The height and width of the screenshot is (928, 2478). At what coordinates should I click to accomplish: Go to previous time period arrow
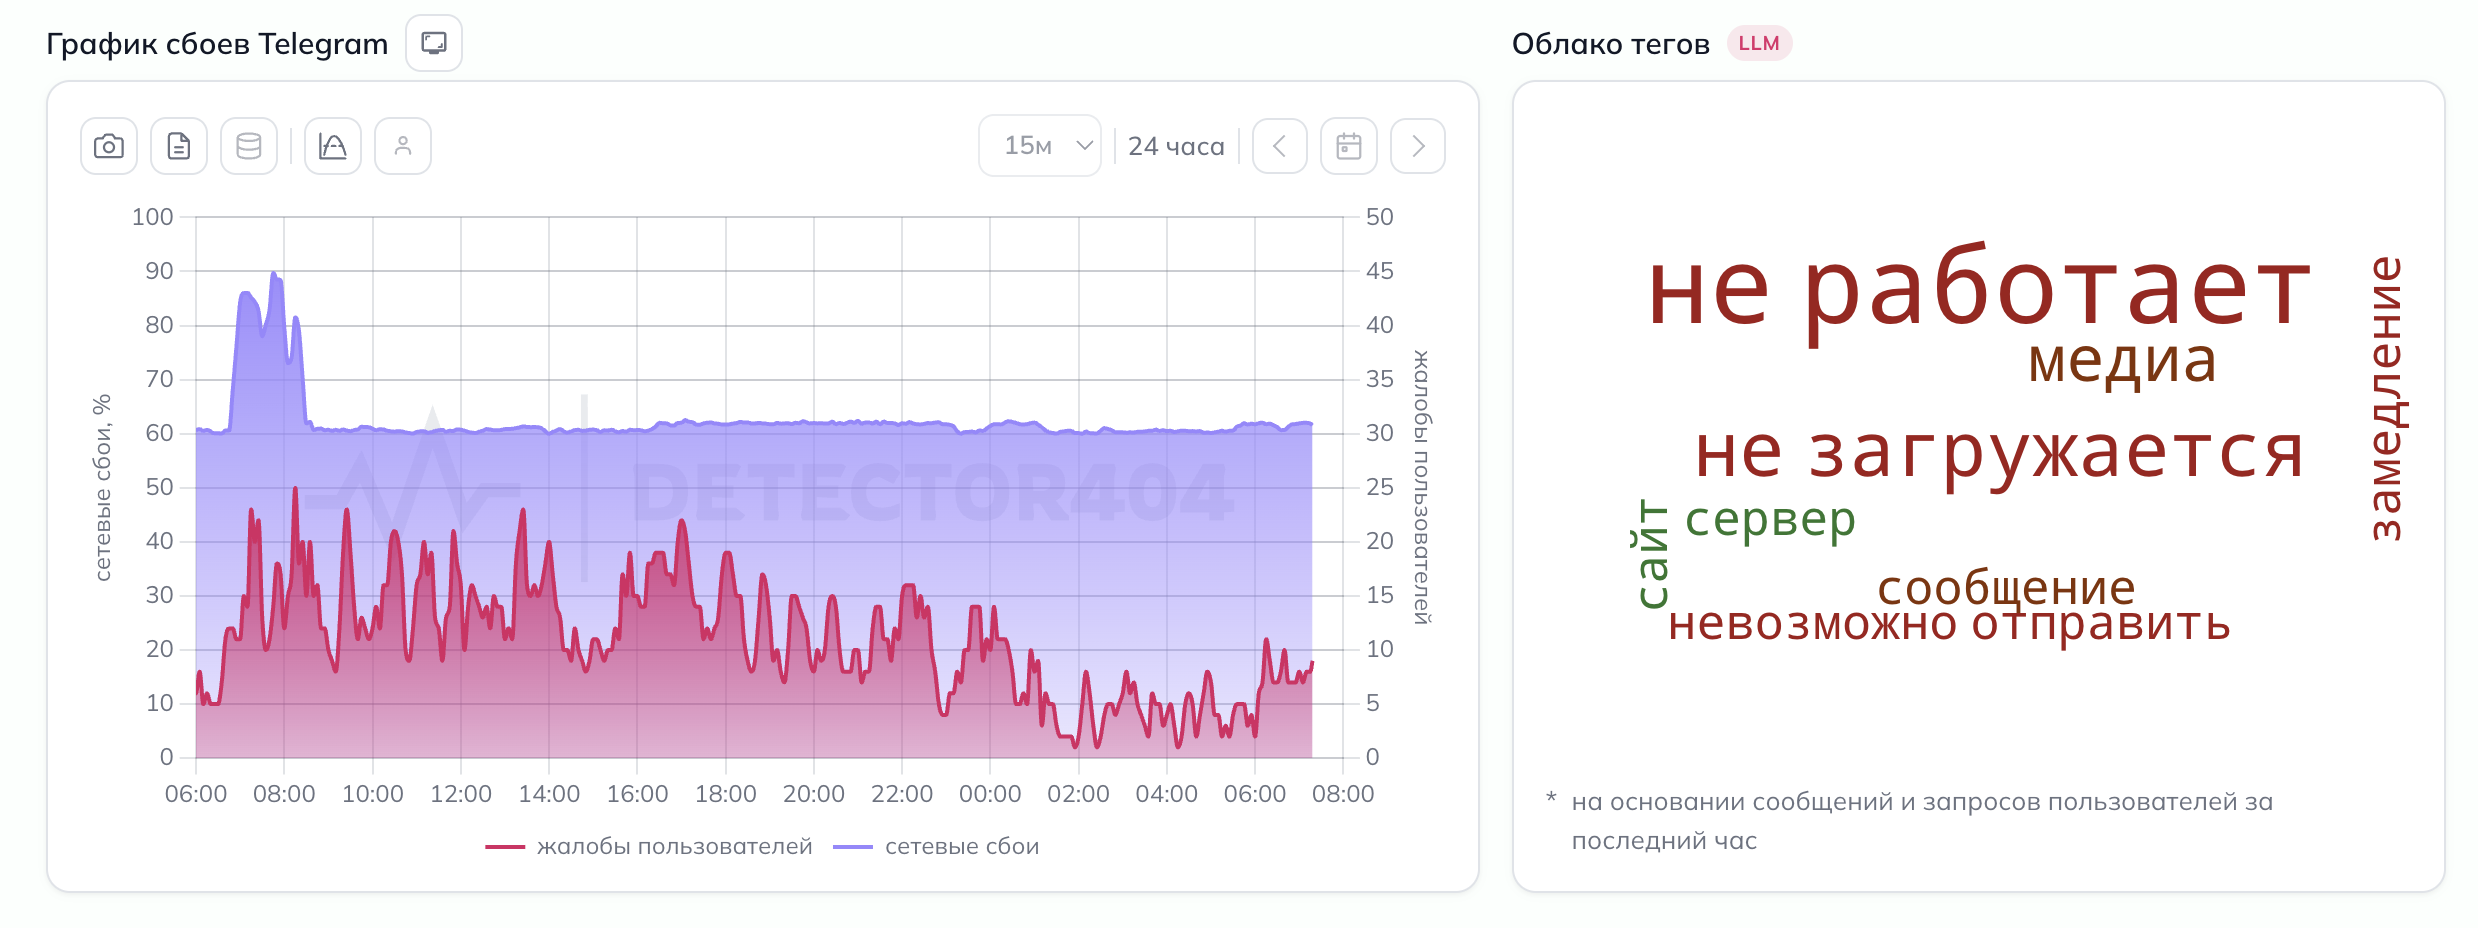pos(1280,147)
